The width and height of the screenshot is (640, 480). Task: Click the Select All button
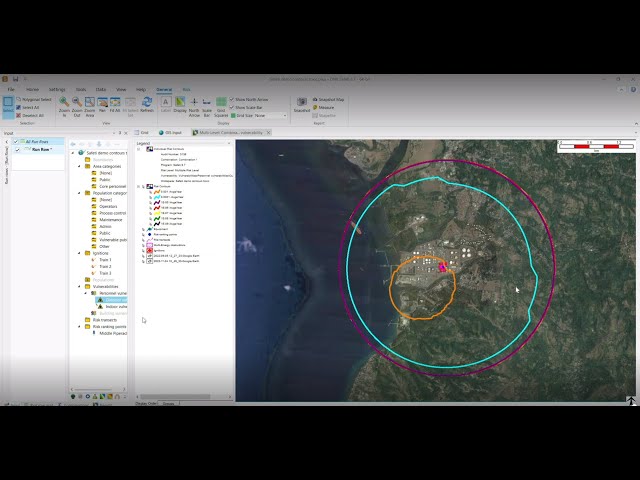(28, 107)
